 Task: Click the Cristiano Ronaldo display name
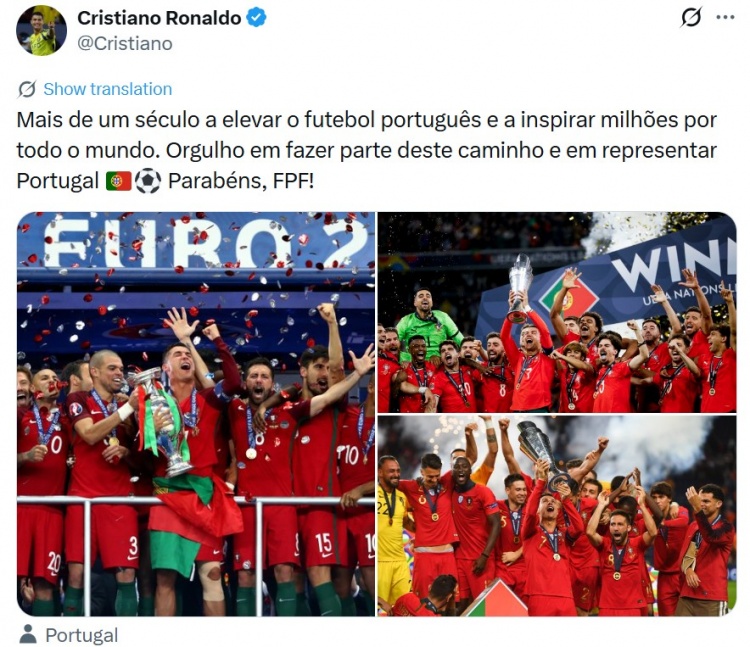(x=159, y=18)
